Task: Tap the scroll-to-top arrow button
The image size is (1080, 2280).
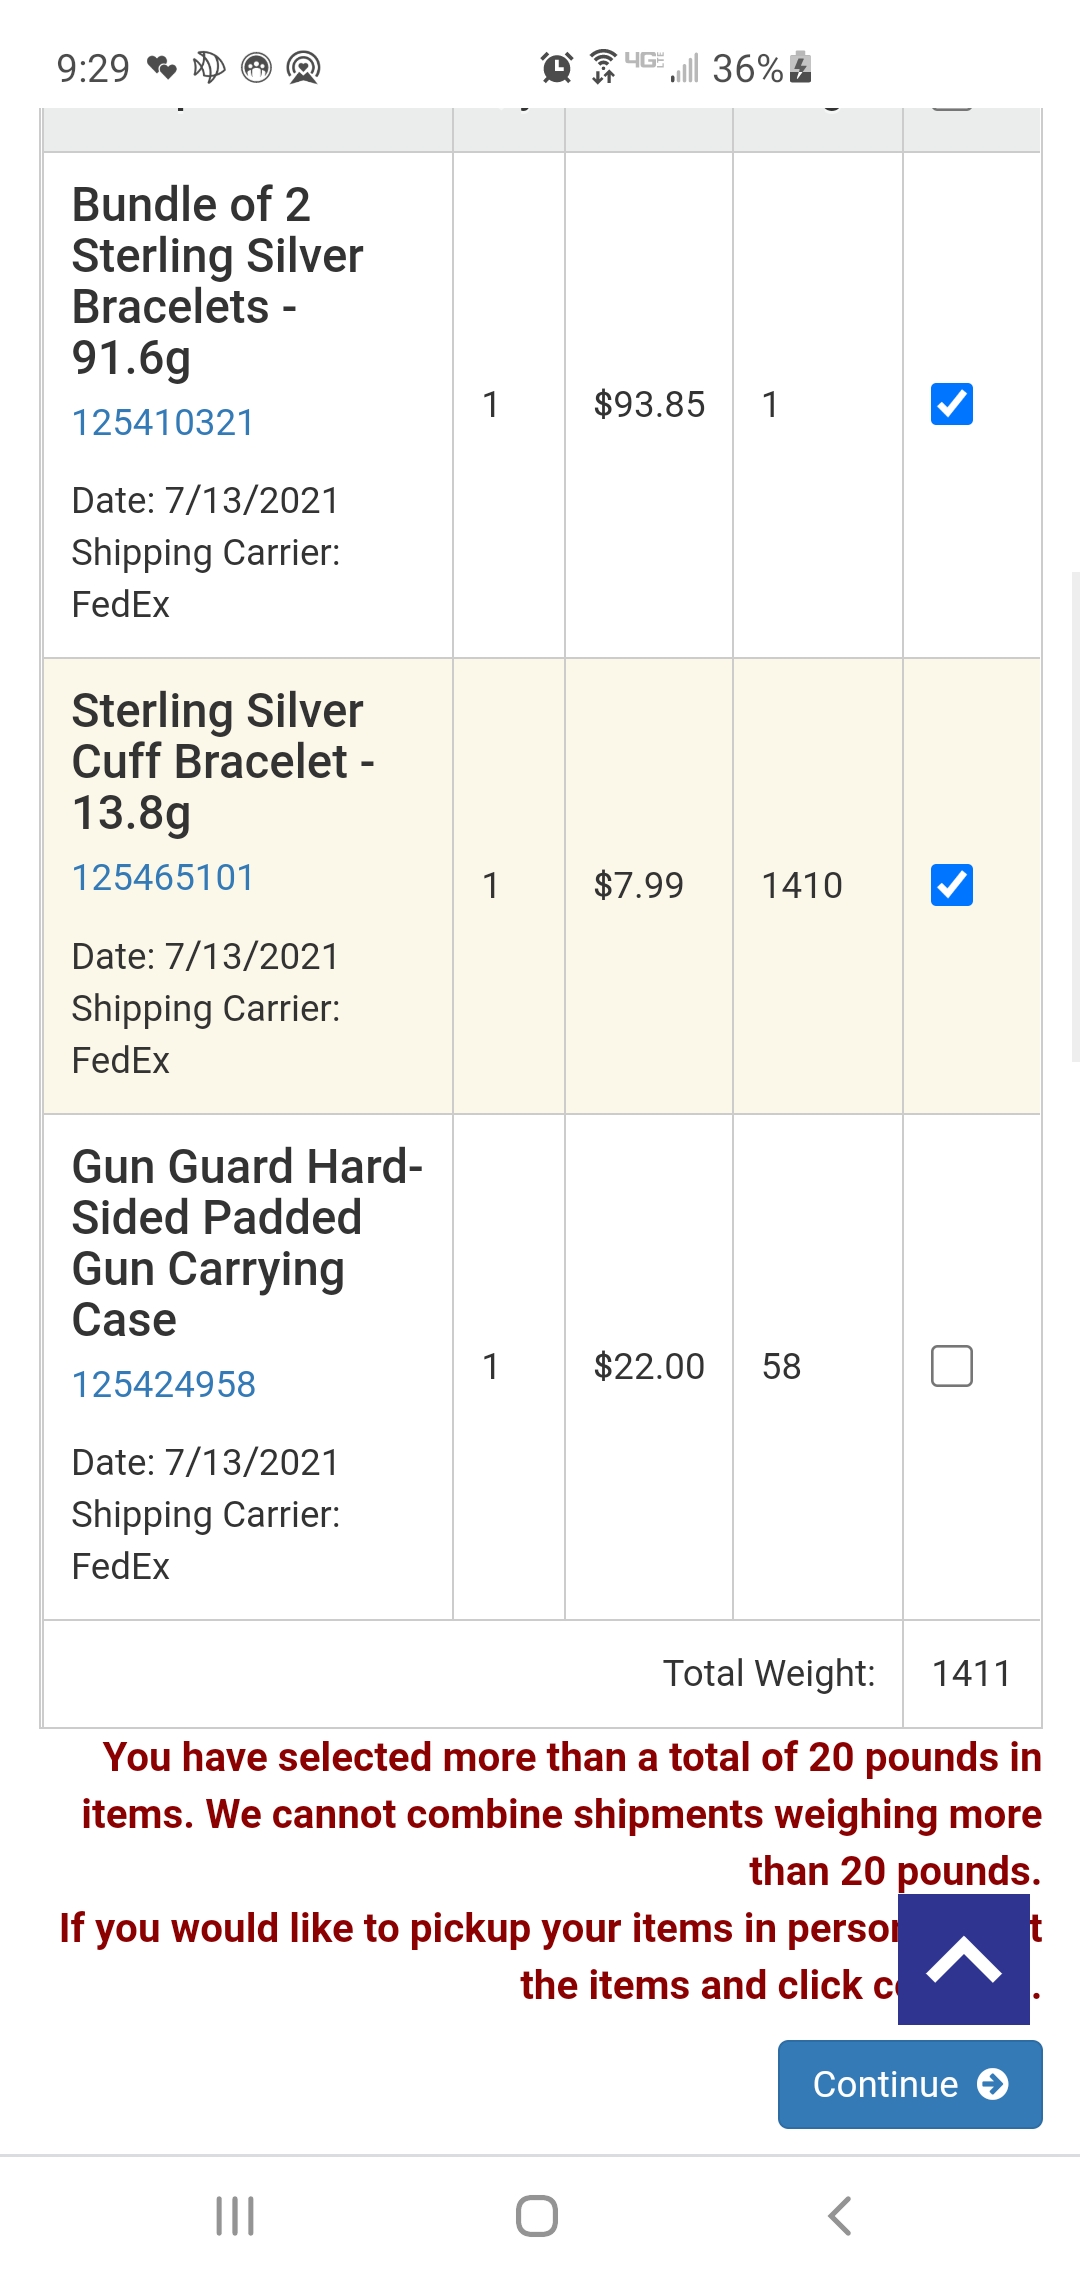Action: pos(963,1959)
